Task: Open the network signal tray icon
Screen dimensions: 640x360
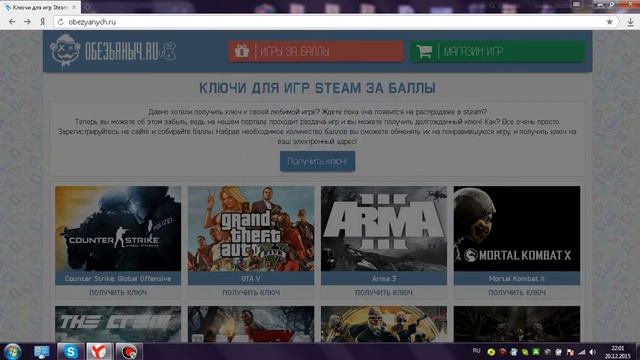Action: click(582, 352)
